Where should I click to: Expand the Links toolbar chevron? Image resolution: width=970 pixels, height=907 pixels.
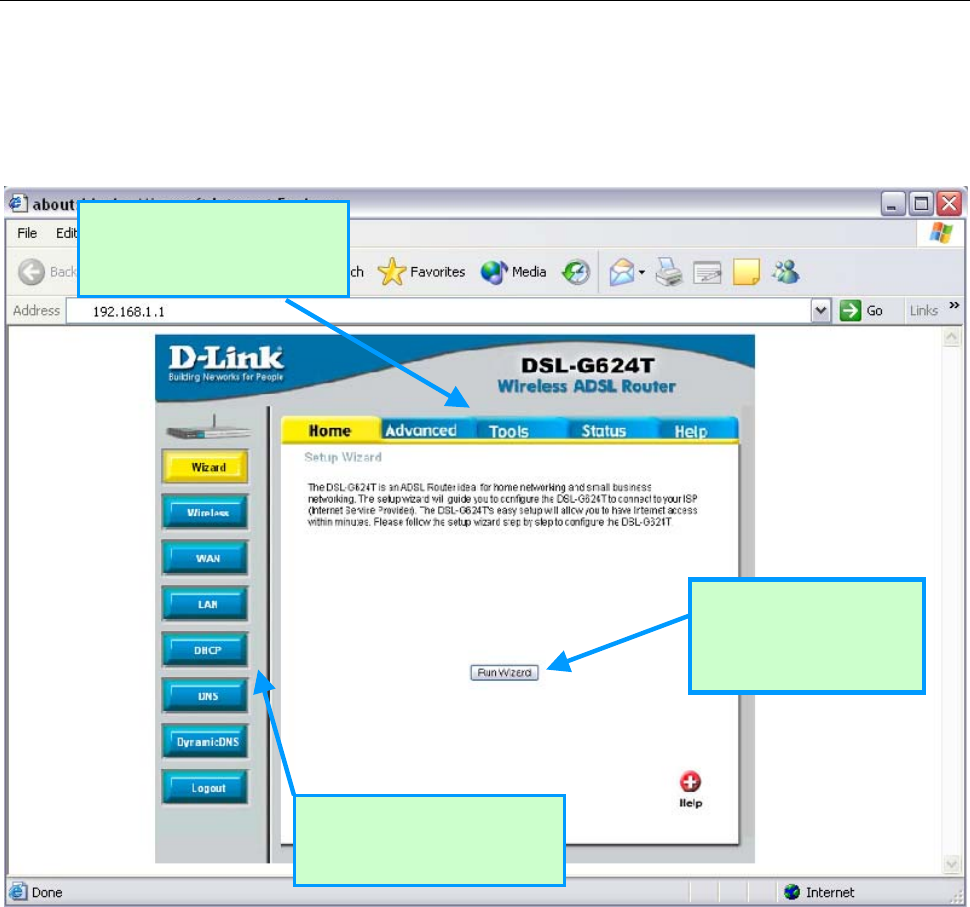coord(954,305)
